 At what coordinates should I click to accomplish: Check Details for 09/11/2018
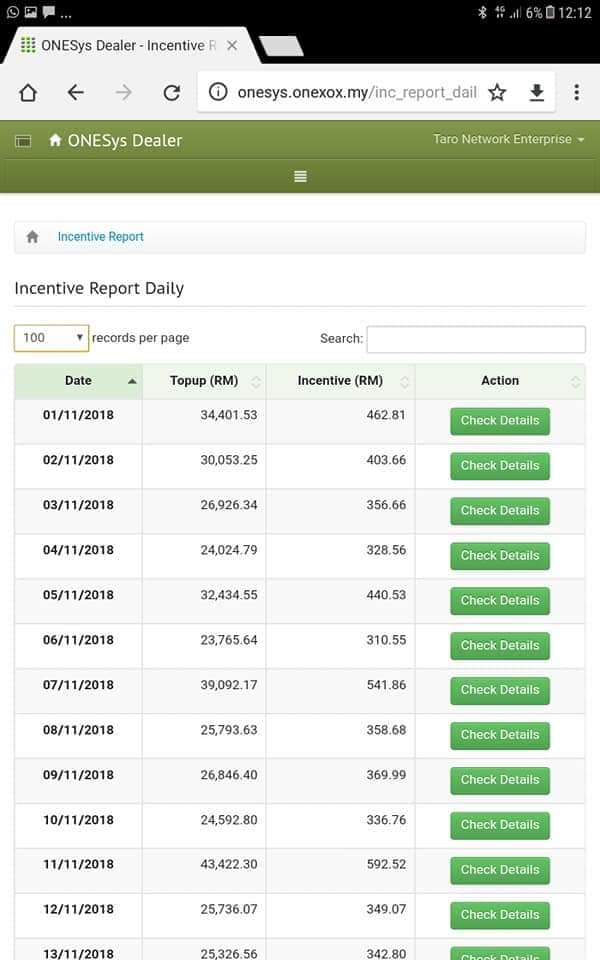[x=500, y=780]
